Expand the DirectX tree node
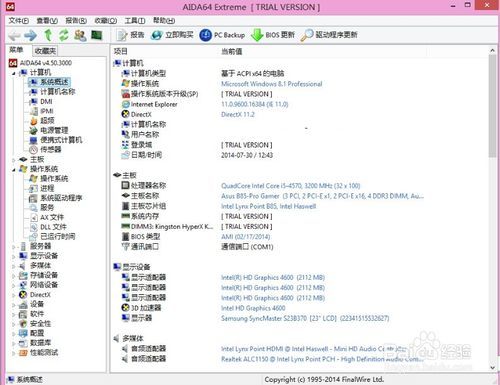This screenshot has width=500, height=385. pos(14,295)
